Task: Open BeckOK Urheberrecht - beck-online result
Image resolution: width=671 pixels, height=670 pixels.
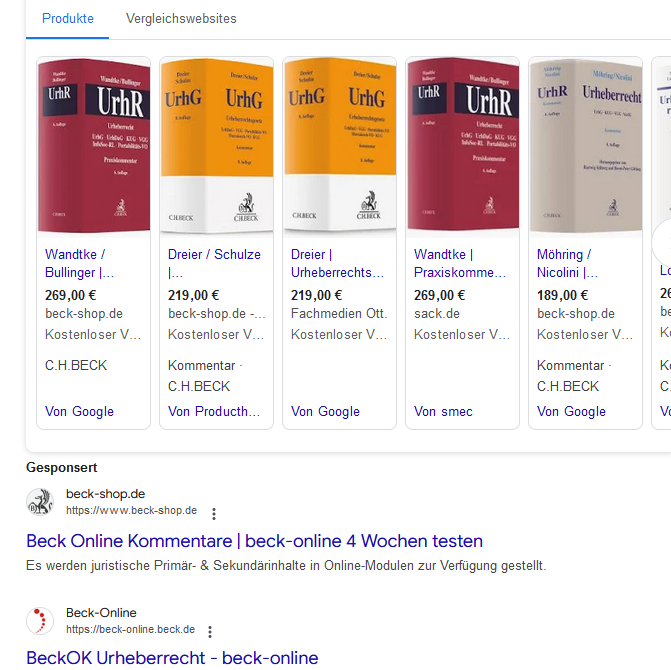Action: pos(172,657)
